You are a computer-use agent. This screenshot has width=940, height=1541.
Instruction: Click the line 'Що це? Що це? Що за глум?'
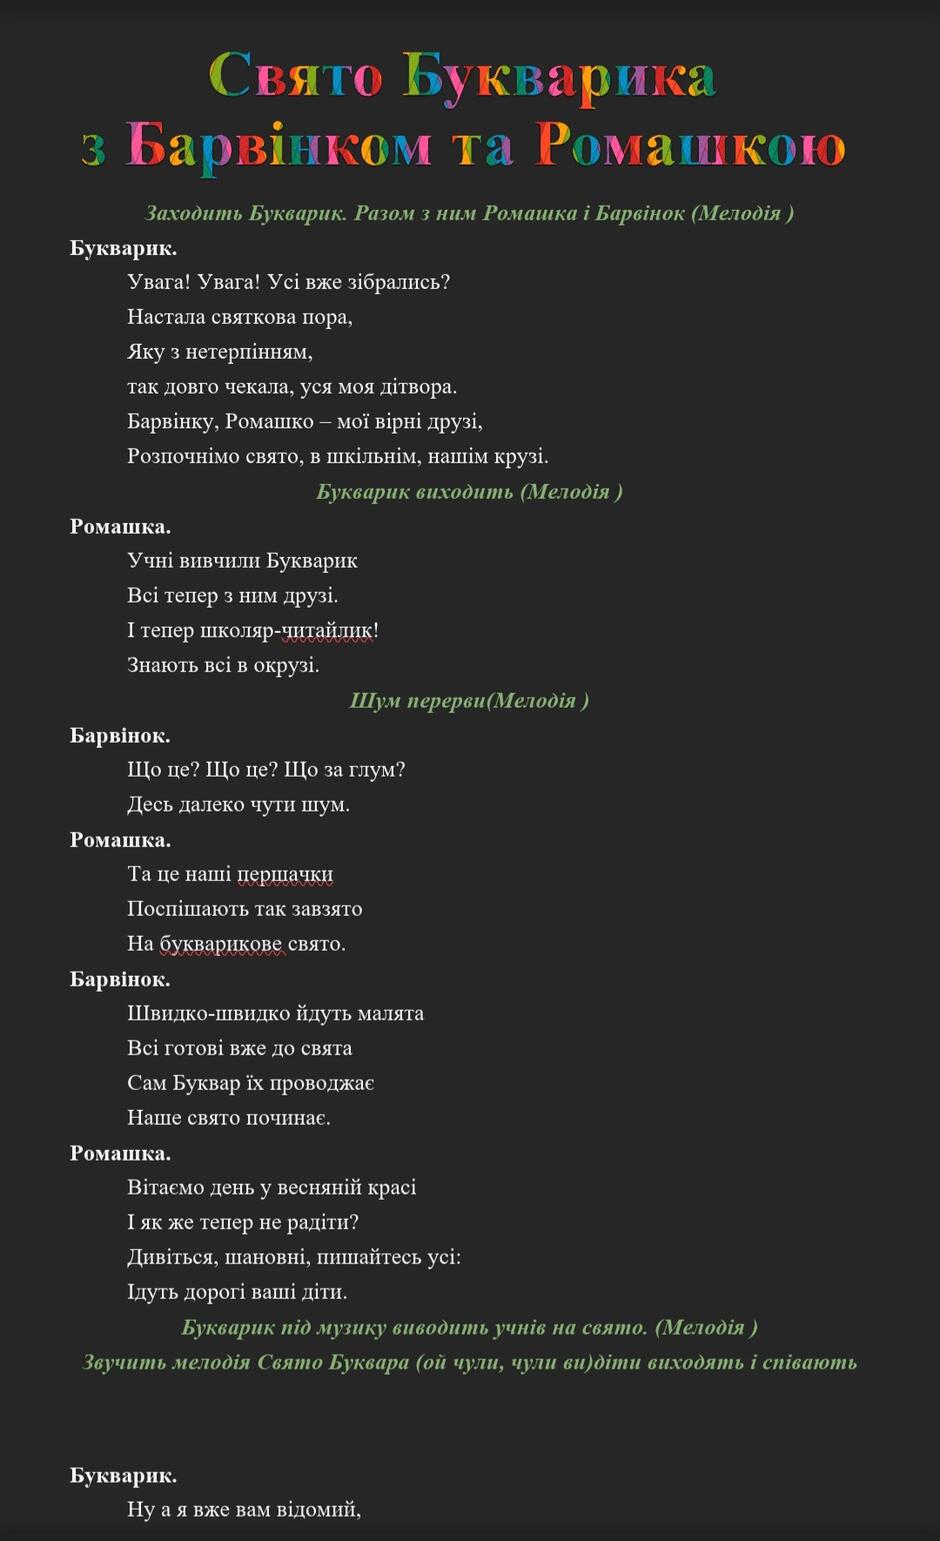266,770
